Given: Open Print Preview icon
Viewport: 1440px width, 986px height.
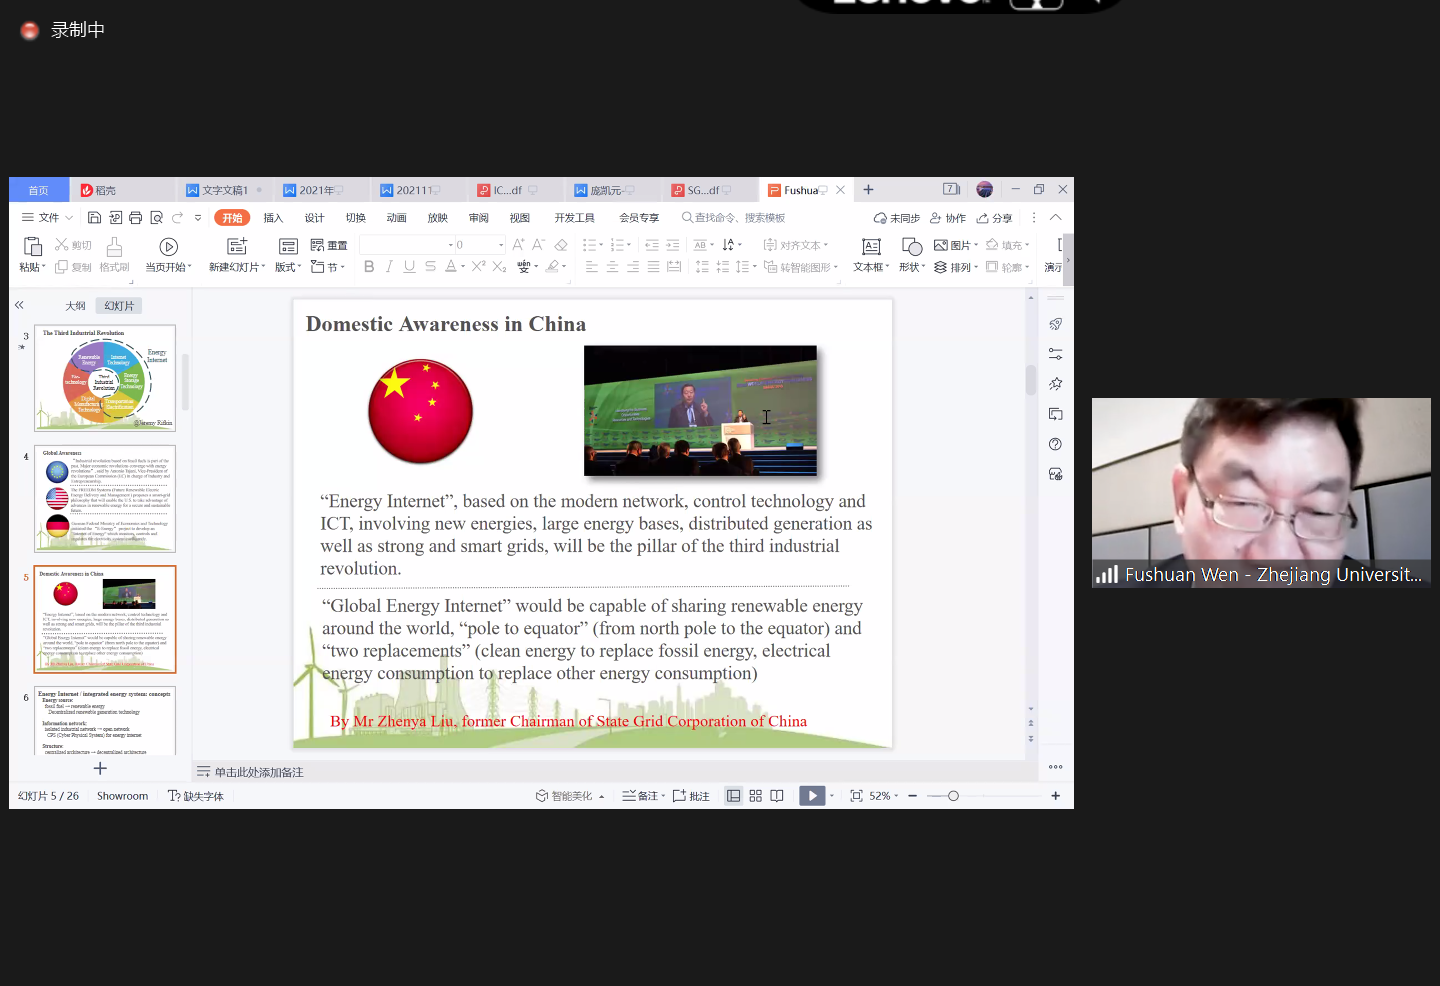Looking at the screenshot, I should 156,218.
